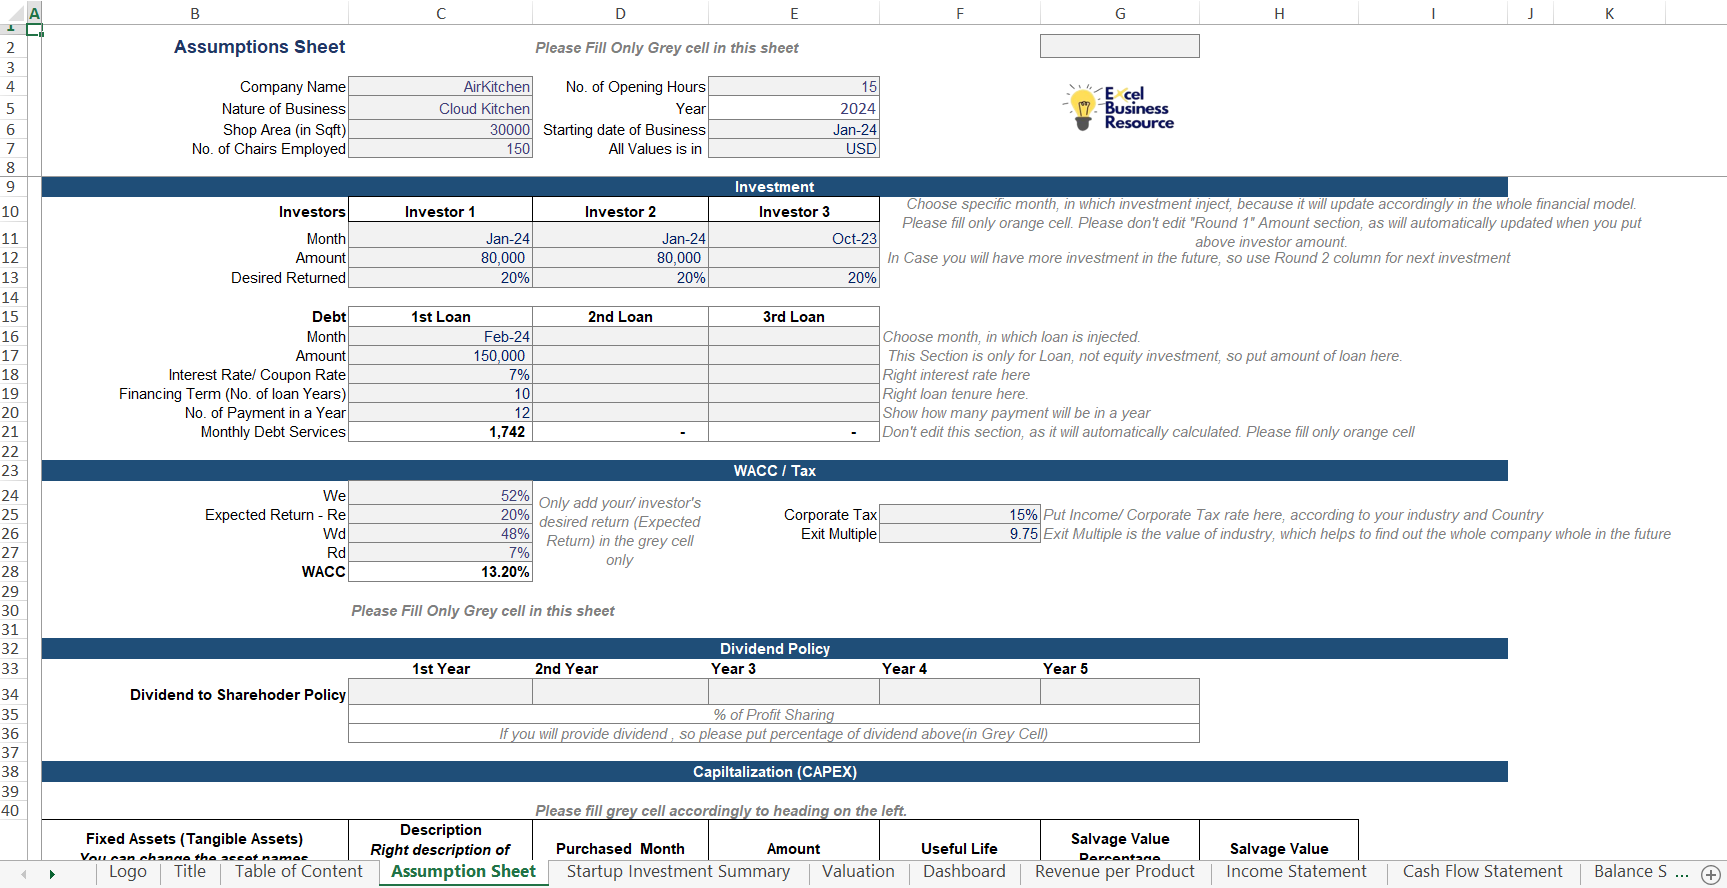Image resolution: width=1727 pixels, height=888 pixels.
Task: Switch to the Valuation tab
Action: click(858, 872)
